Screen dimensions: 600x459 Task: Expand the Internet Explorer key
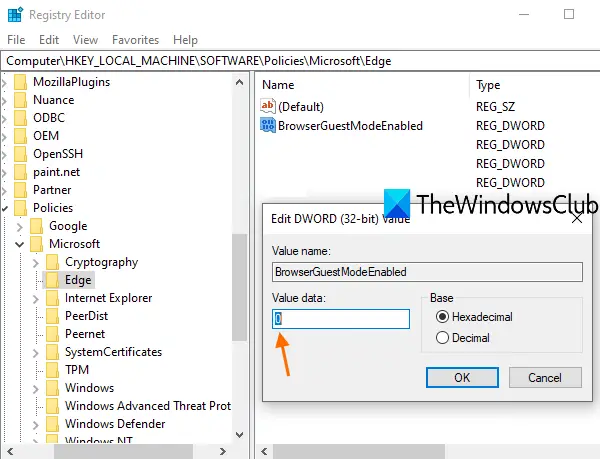[x=36, y=298]
